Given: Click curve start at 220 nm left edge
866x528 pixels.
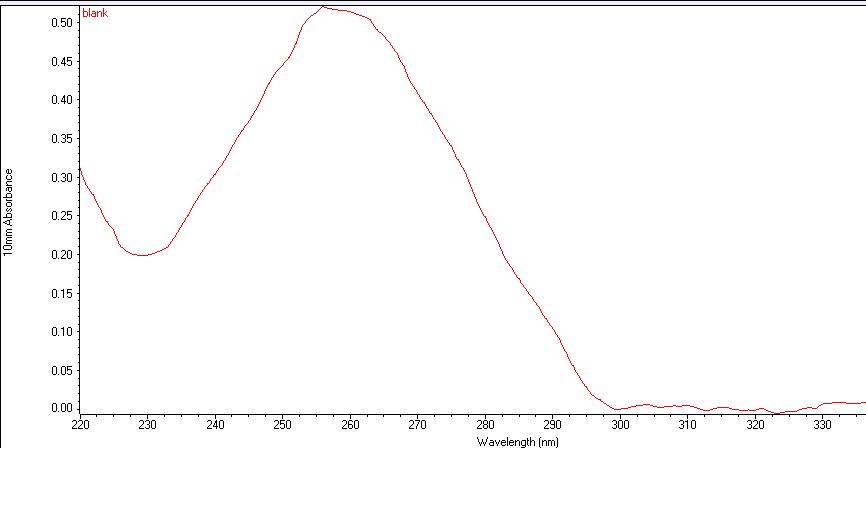Looking at the screenshot, I should [81, 169].
